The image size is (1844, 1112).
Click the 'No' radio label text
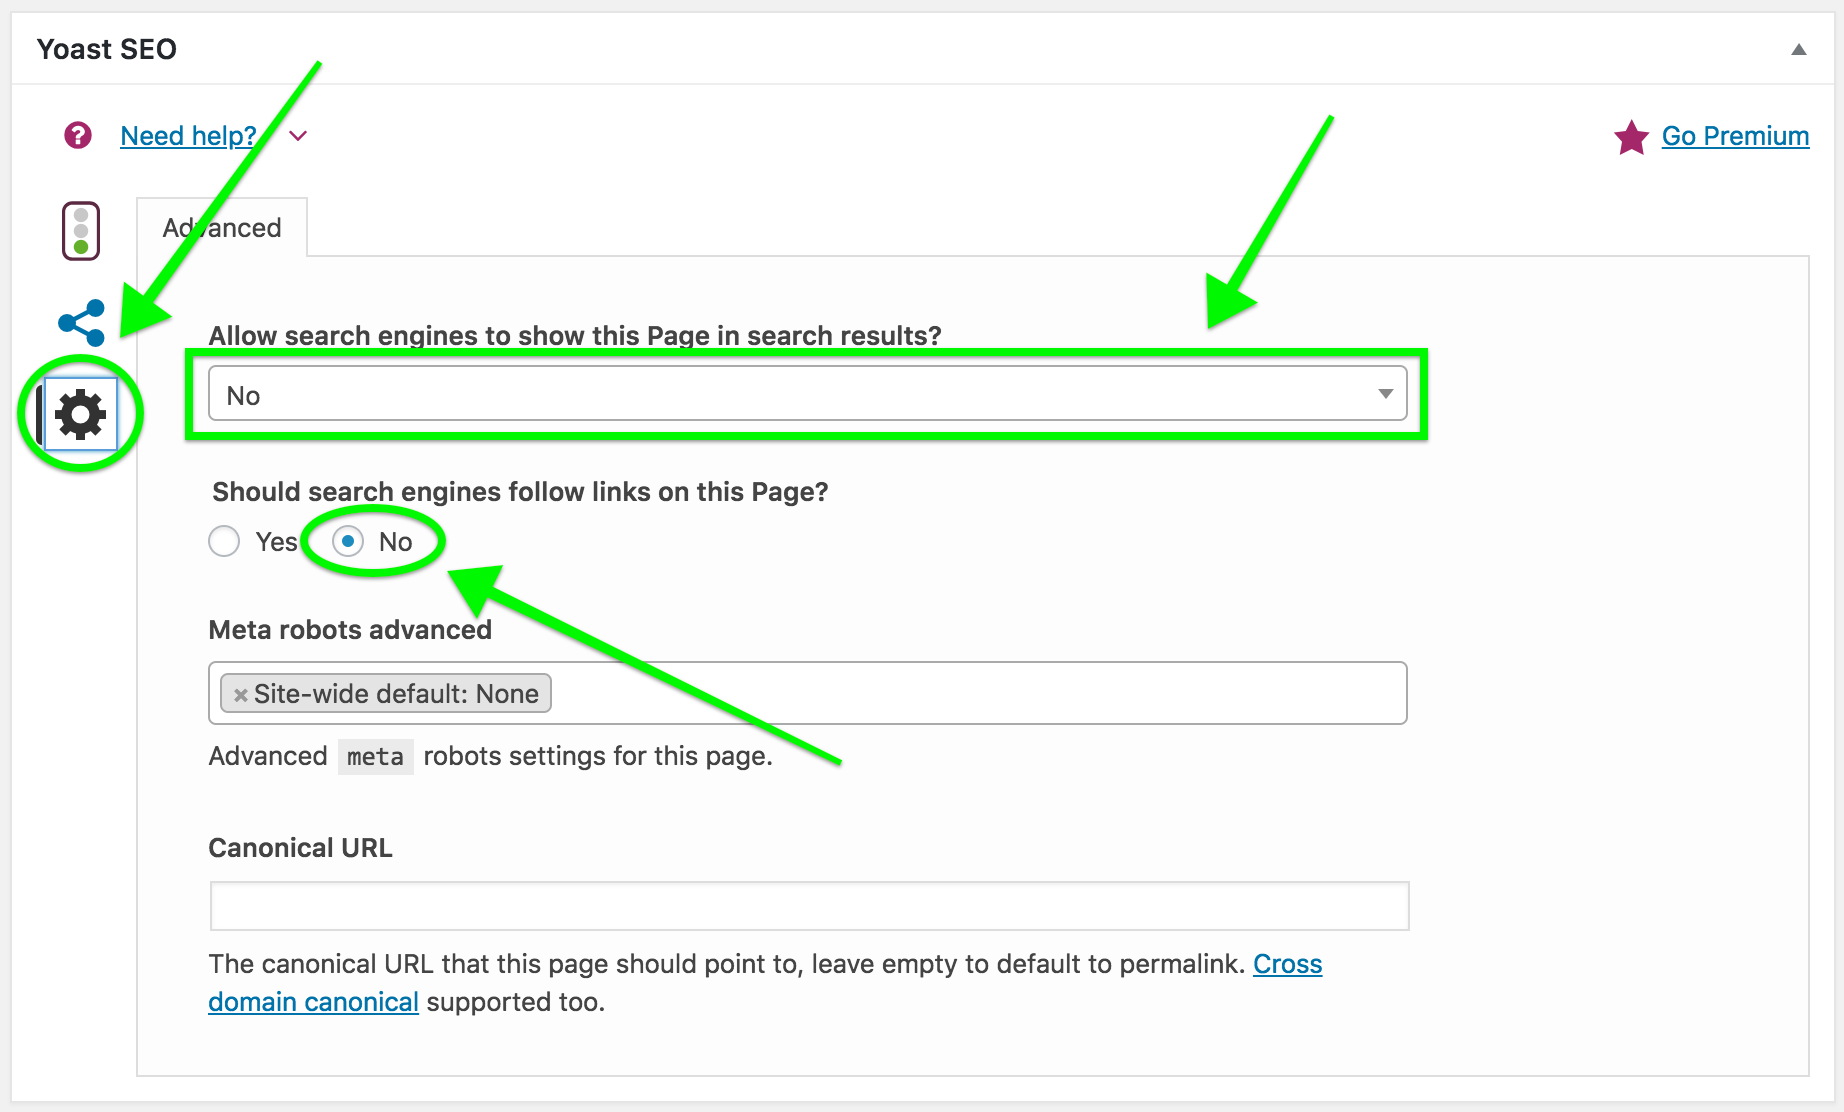[396, 542]
